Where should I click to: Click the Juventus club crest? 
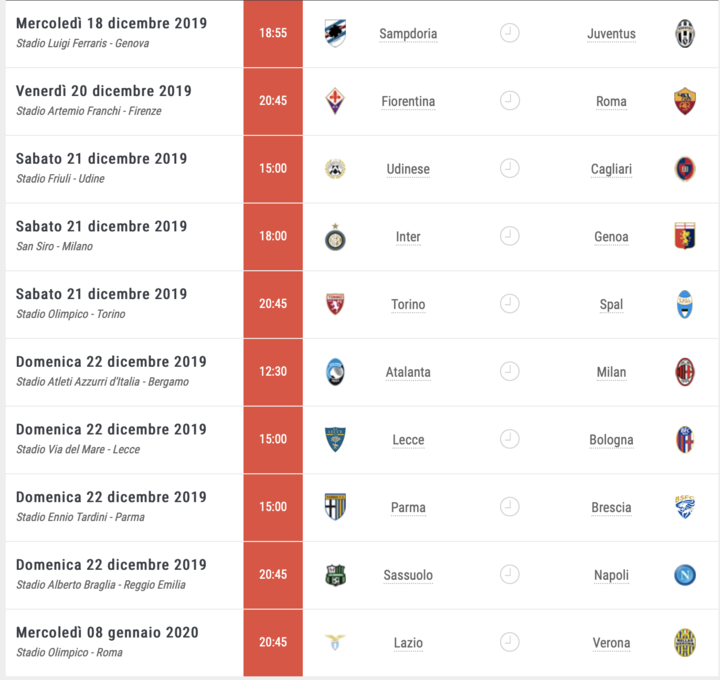pyautogui.click(x=684, y=33)
